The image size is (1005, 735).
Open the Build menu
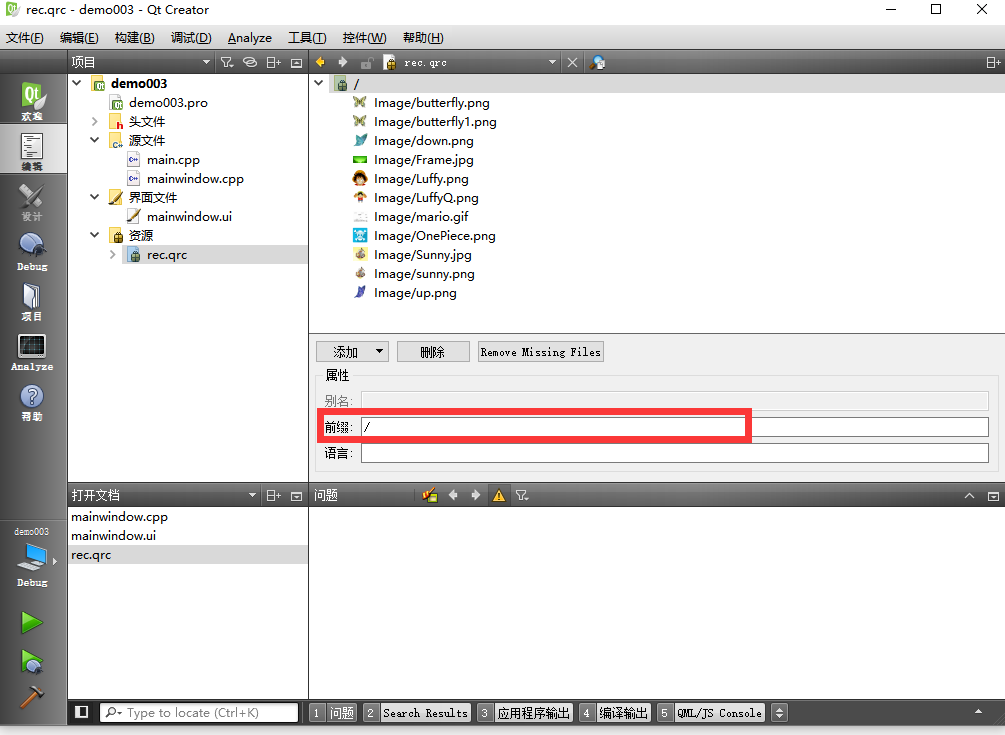coord(134,38)
